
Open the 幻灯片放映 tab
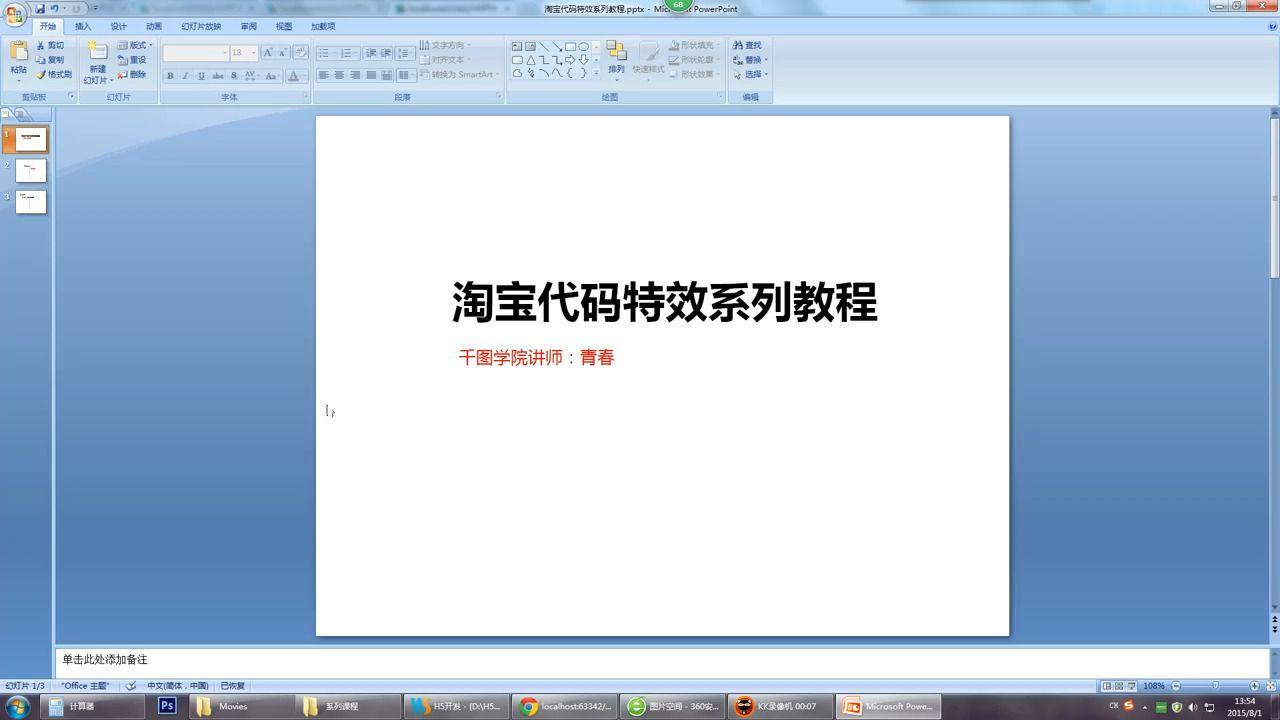(201, 26)
